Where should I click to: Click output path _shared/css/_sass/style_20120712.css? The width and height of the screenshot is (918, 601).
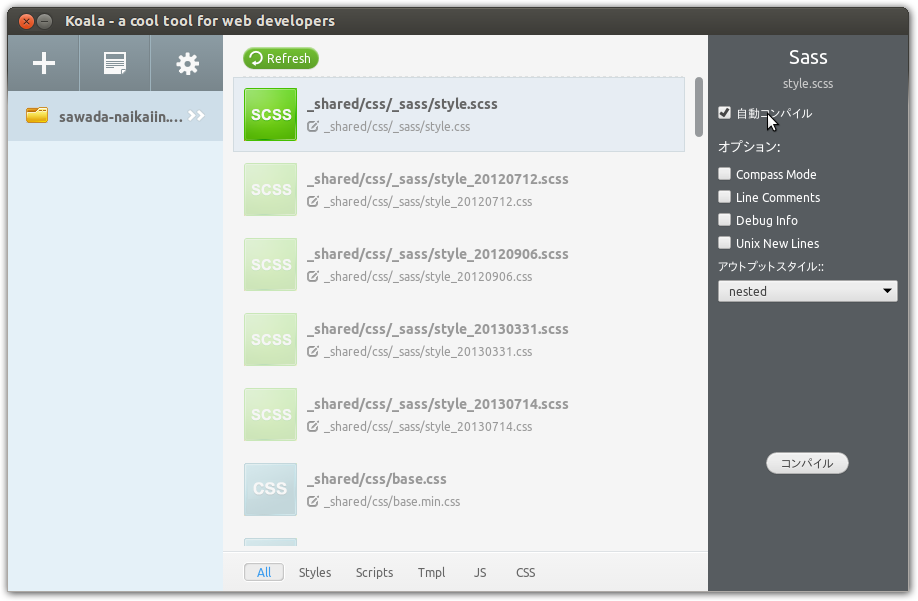pos(428,201)
